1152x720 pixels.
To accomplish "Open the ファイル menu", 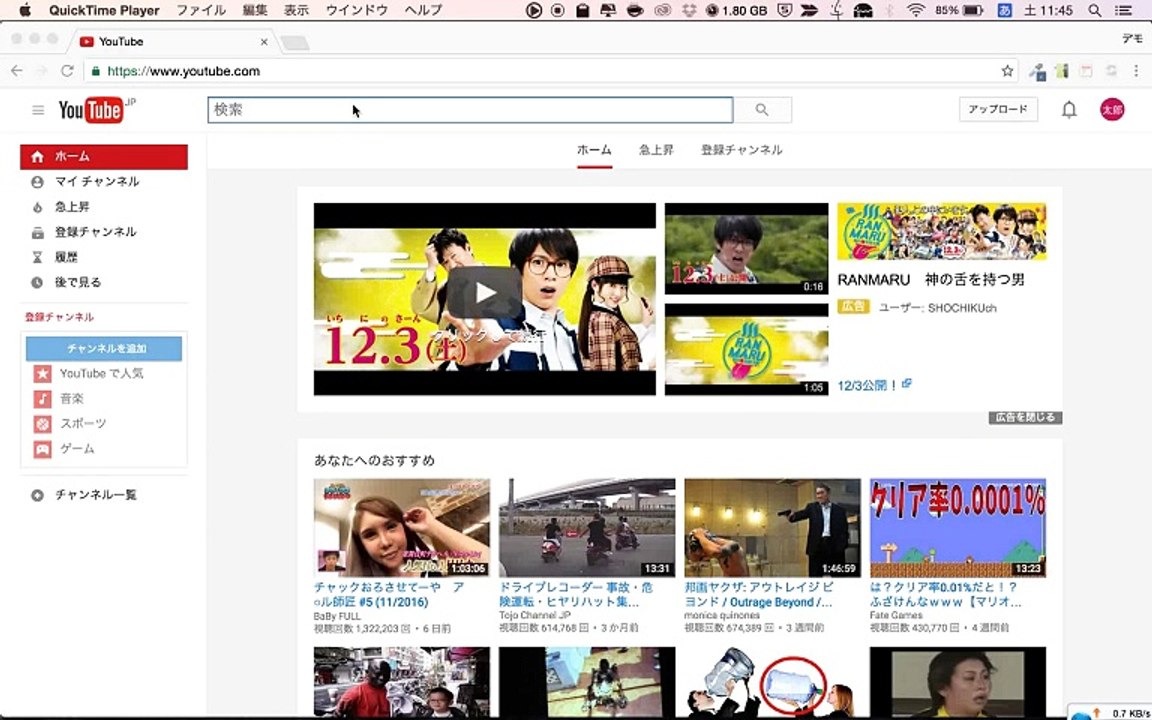I will [x=201, y=10].
